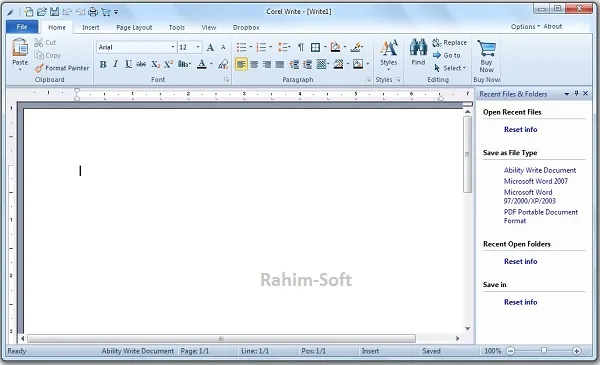Click the Replace icon

pos(437,42)
